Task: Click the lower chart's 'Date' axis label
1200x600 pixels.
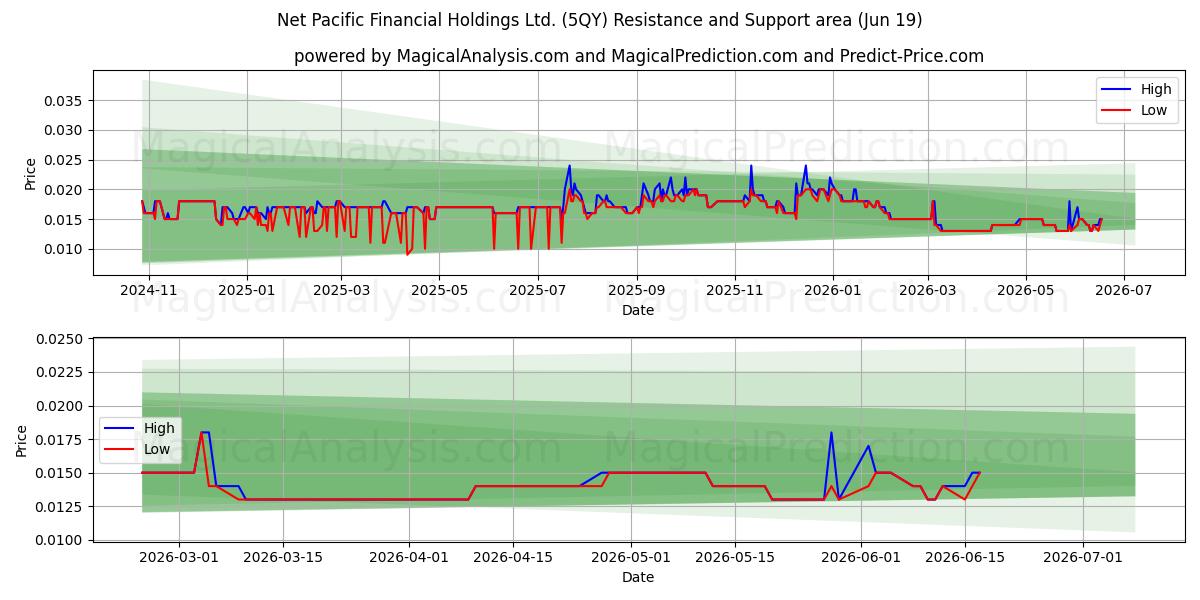Action: [638, 577]
